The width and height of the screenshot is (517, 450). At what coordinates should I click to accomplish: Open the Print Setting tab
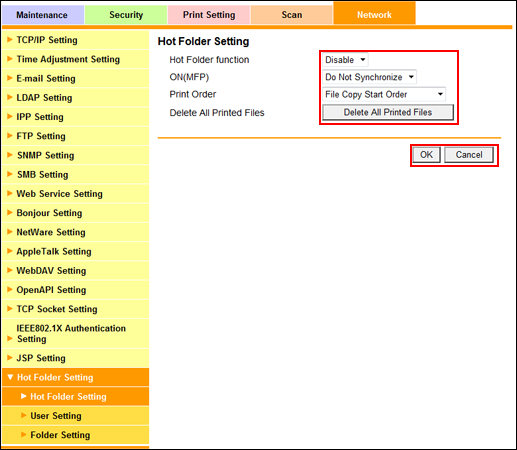(209, 15)
